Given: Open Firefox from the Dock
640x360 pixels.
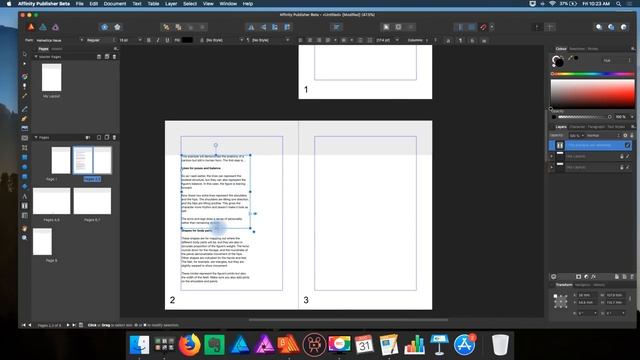Looking at the screenshot, I should click(189, 345).
